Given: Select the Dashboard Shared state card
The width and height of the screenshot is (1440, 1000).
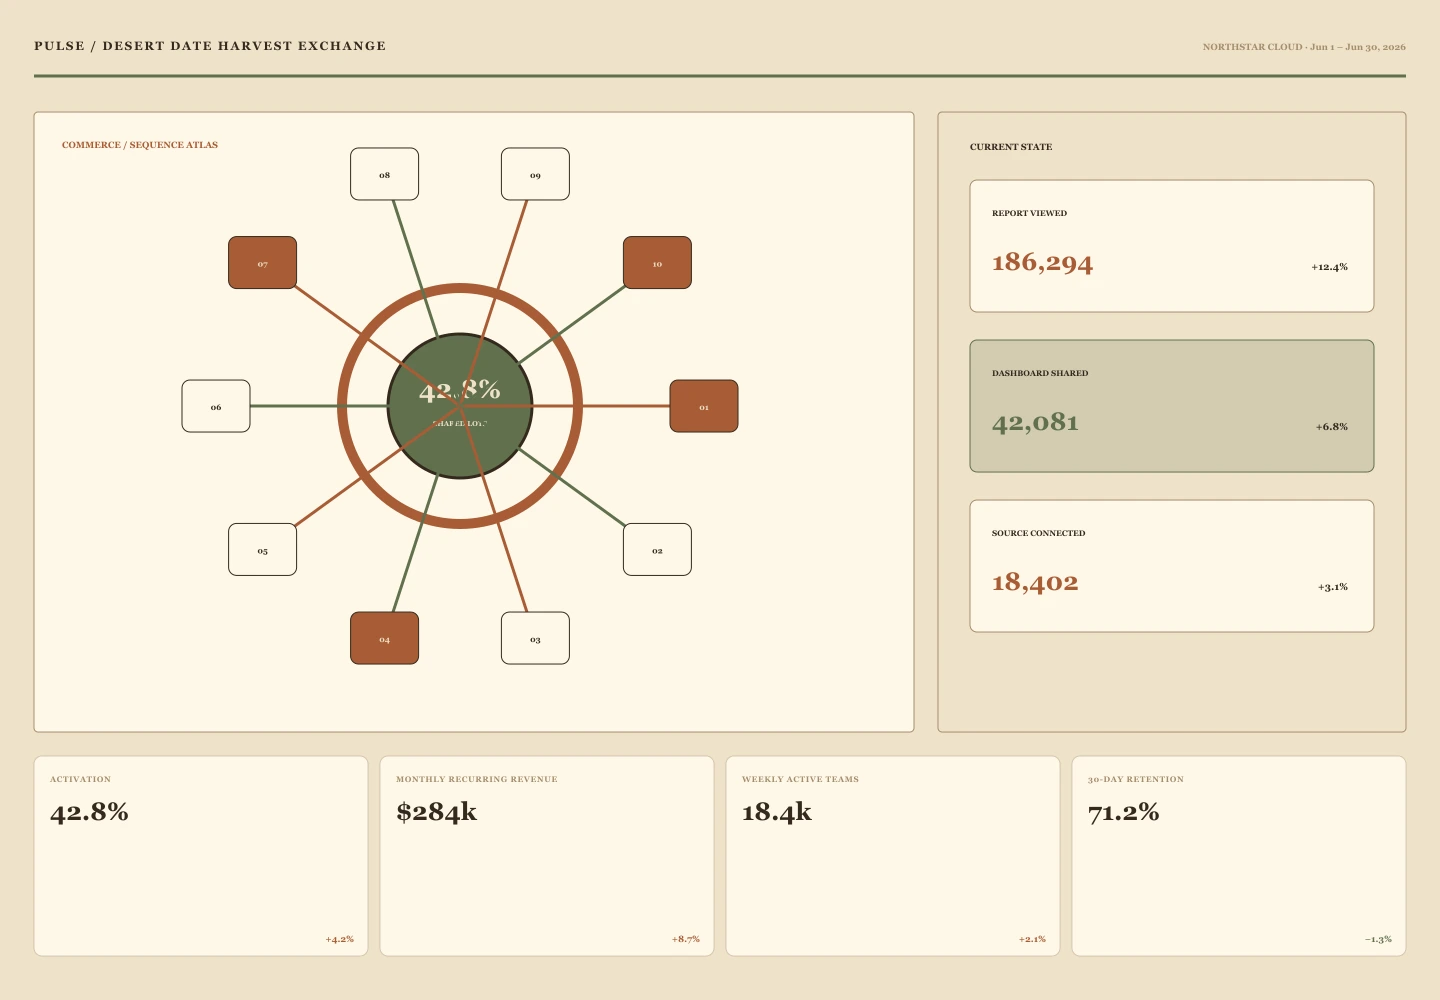Looking at the screenshot, I should pyautogui.click(x=1172, y=406).
